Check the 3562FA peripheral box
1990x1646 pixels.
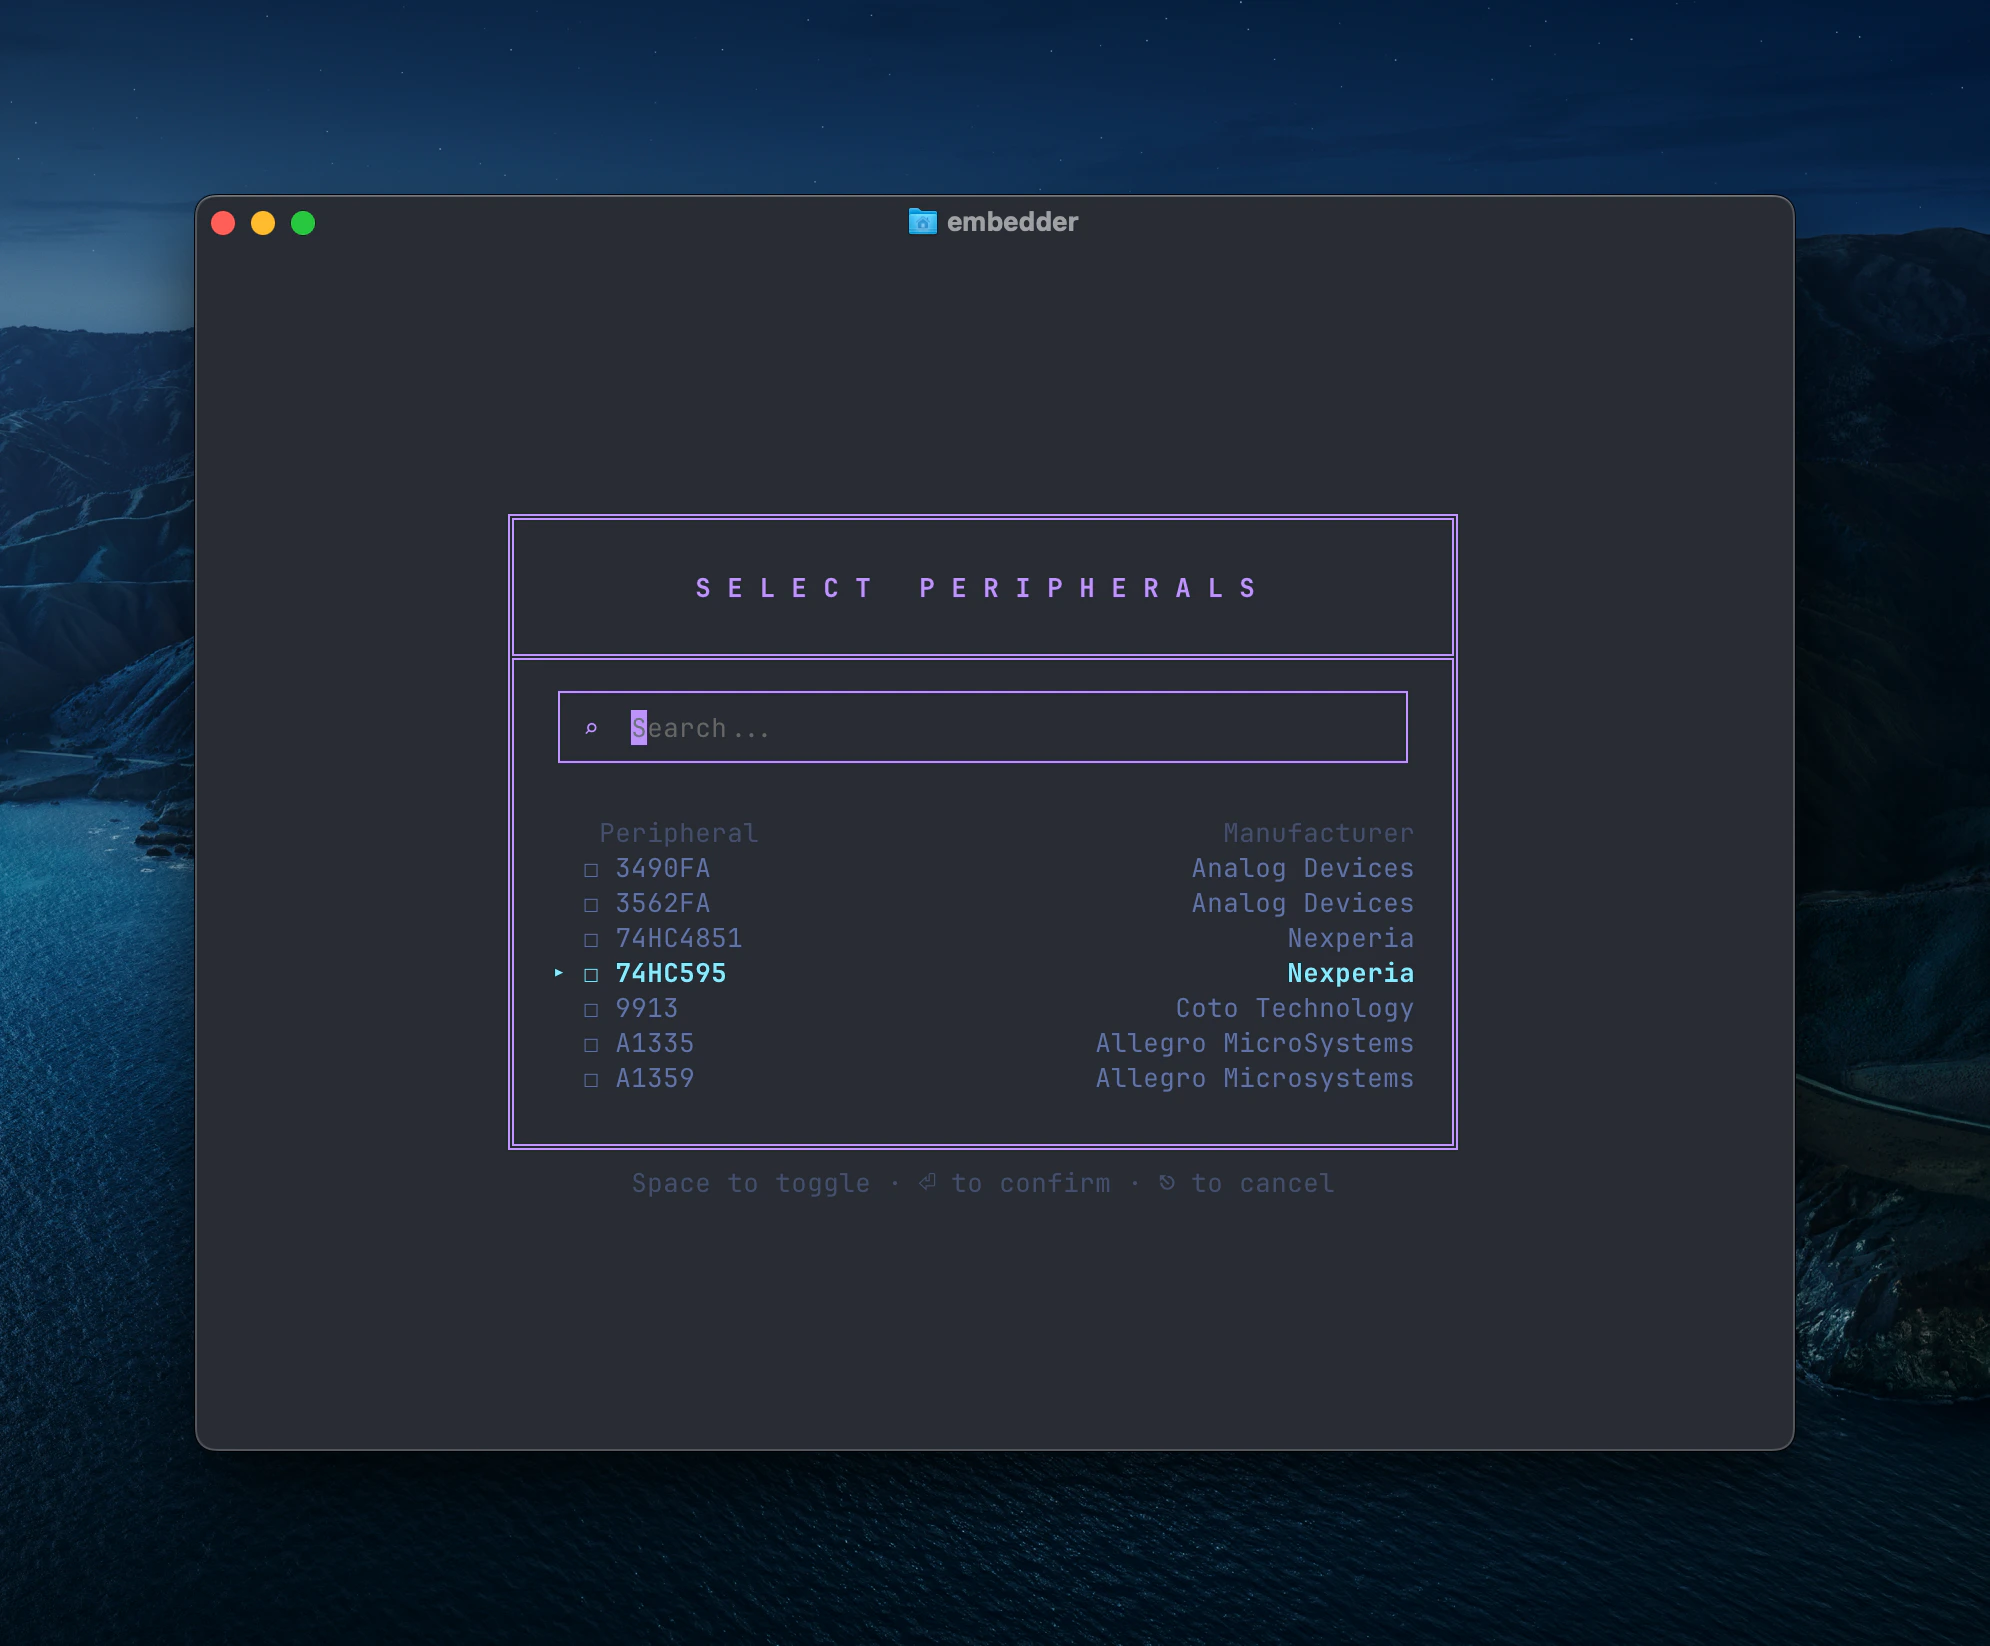pyautogui.click(x=591, y=904)
